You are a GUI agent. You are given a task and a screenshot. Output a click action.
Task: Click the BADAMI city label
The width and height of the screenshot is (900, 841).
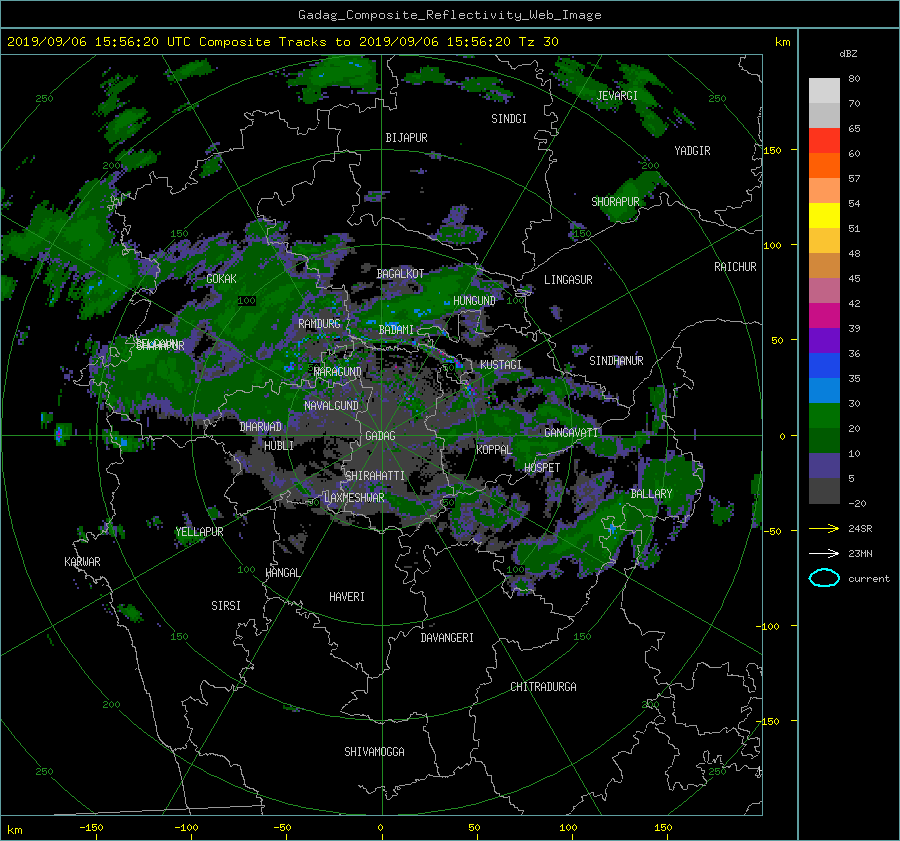click(x=396, y=330)
